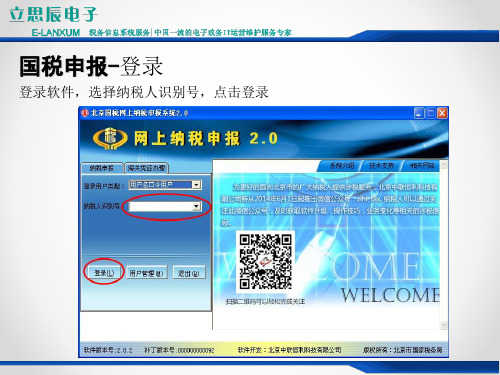Expand the 纳税人识别号 dropdown arrow
Viewport: 500px width, 375px height.
click(x=196, y=207)
